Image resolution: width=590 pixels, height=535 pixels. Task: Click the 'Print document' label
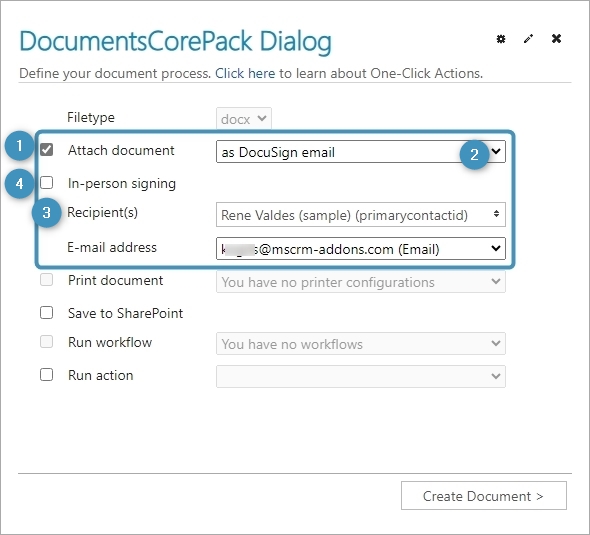tap(116, 281)
